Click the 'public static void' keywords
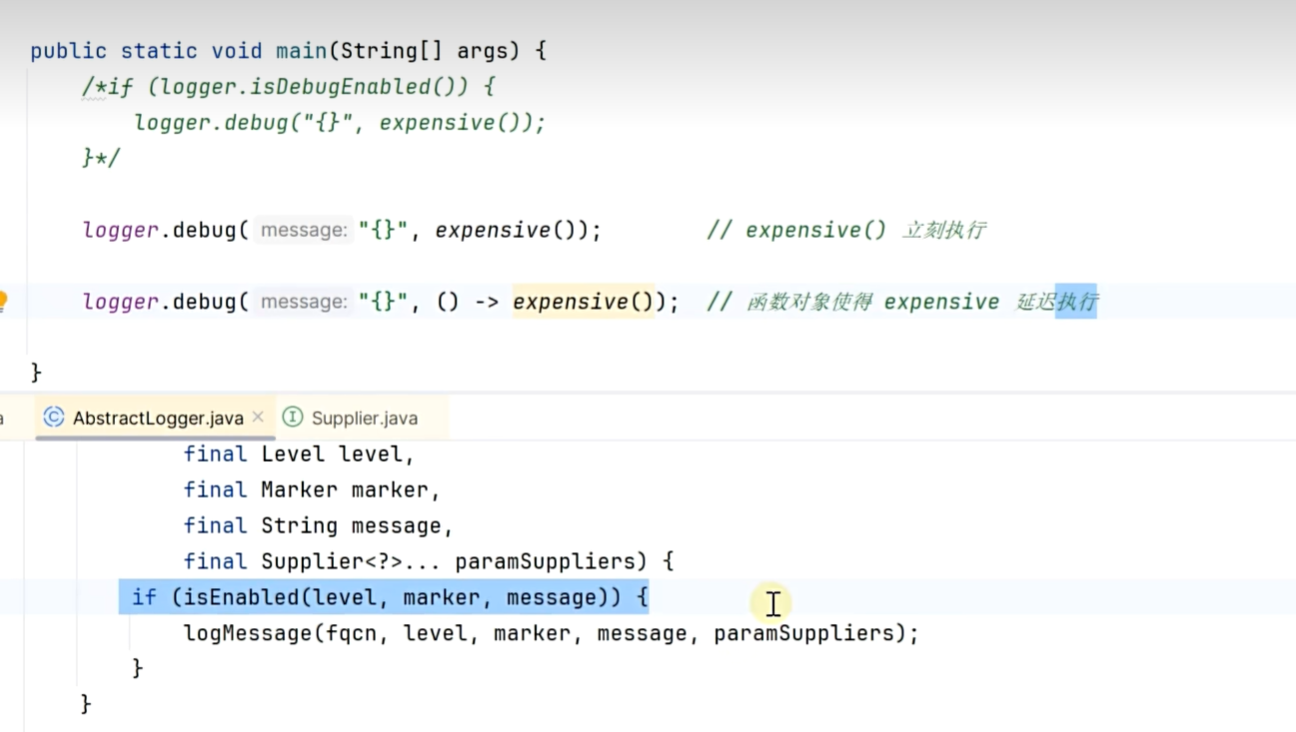Image resolution: width=1296 pixels, height=732 pixels. [x=146, y=51]
